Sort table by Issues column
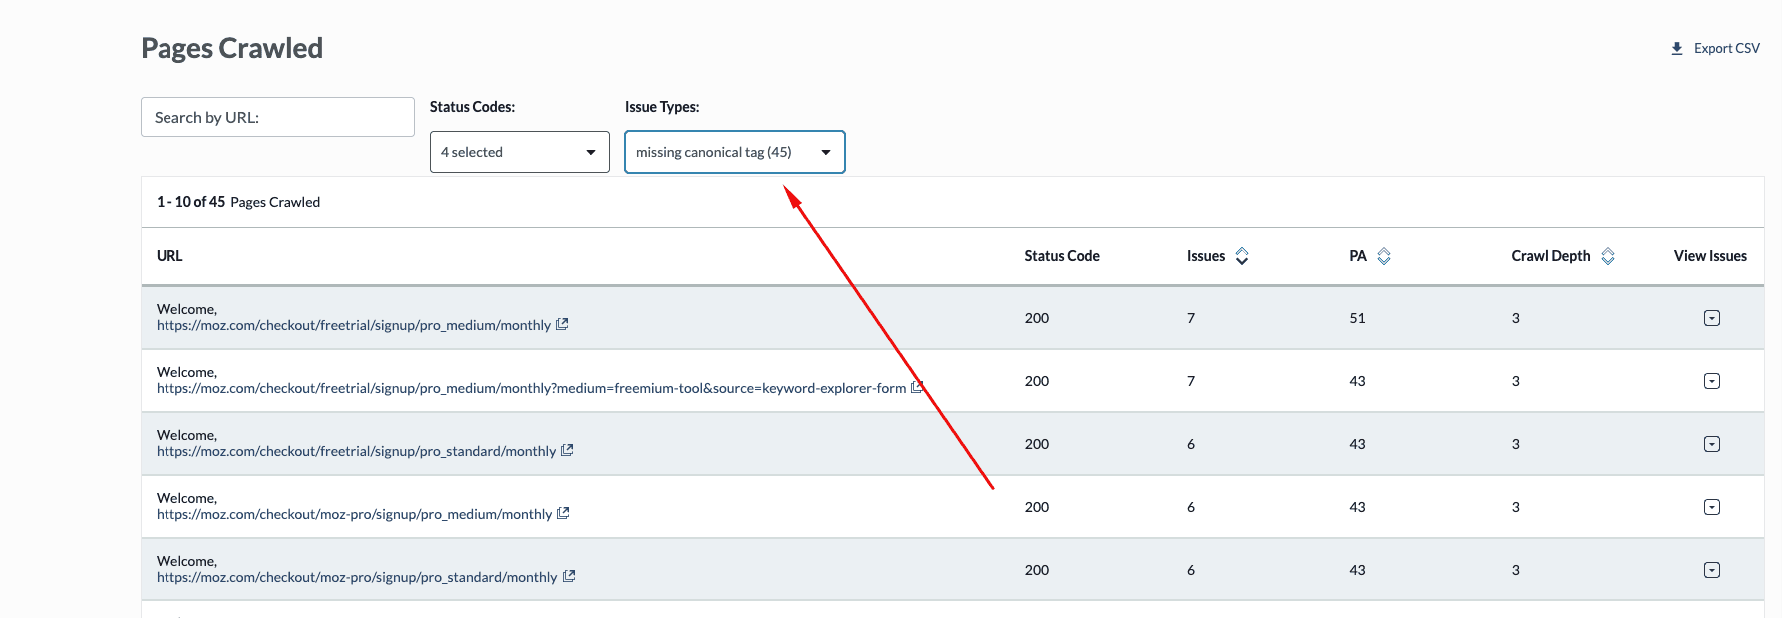Image resolution: width=1782 pixels, height=618 pixels. [1241, 256]
